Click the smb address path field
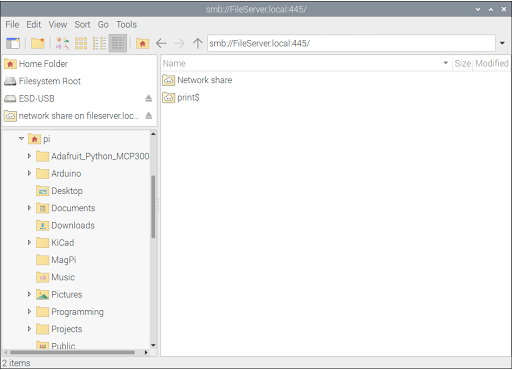 pos(351,43)
